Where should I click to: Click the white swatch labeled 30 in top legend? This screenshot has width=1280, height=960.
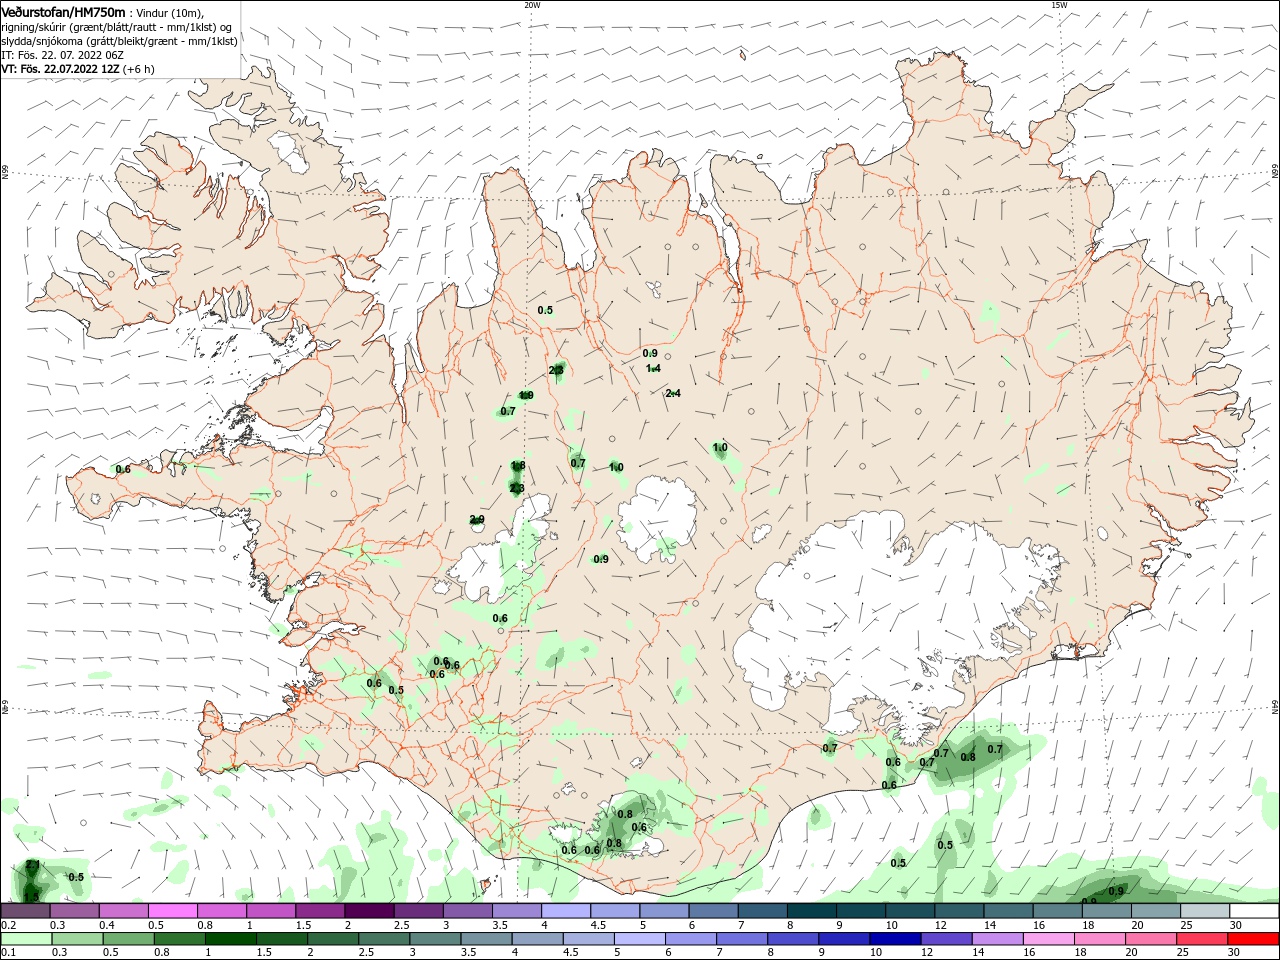pyautogui.click(x=1253, y=911)
